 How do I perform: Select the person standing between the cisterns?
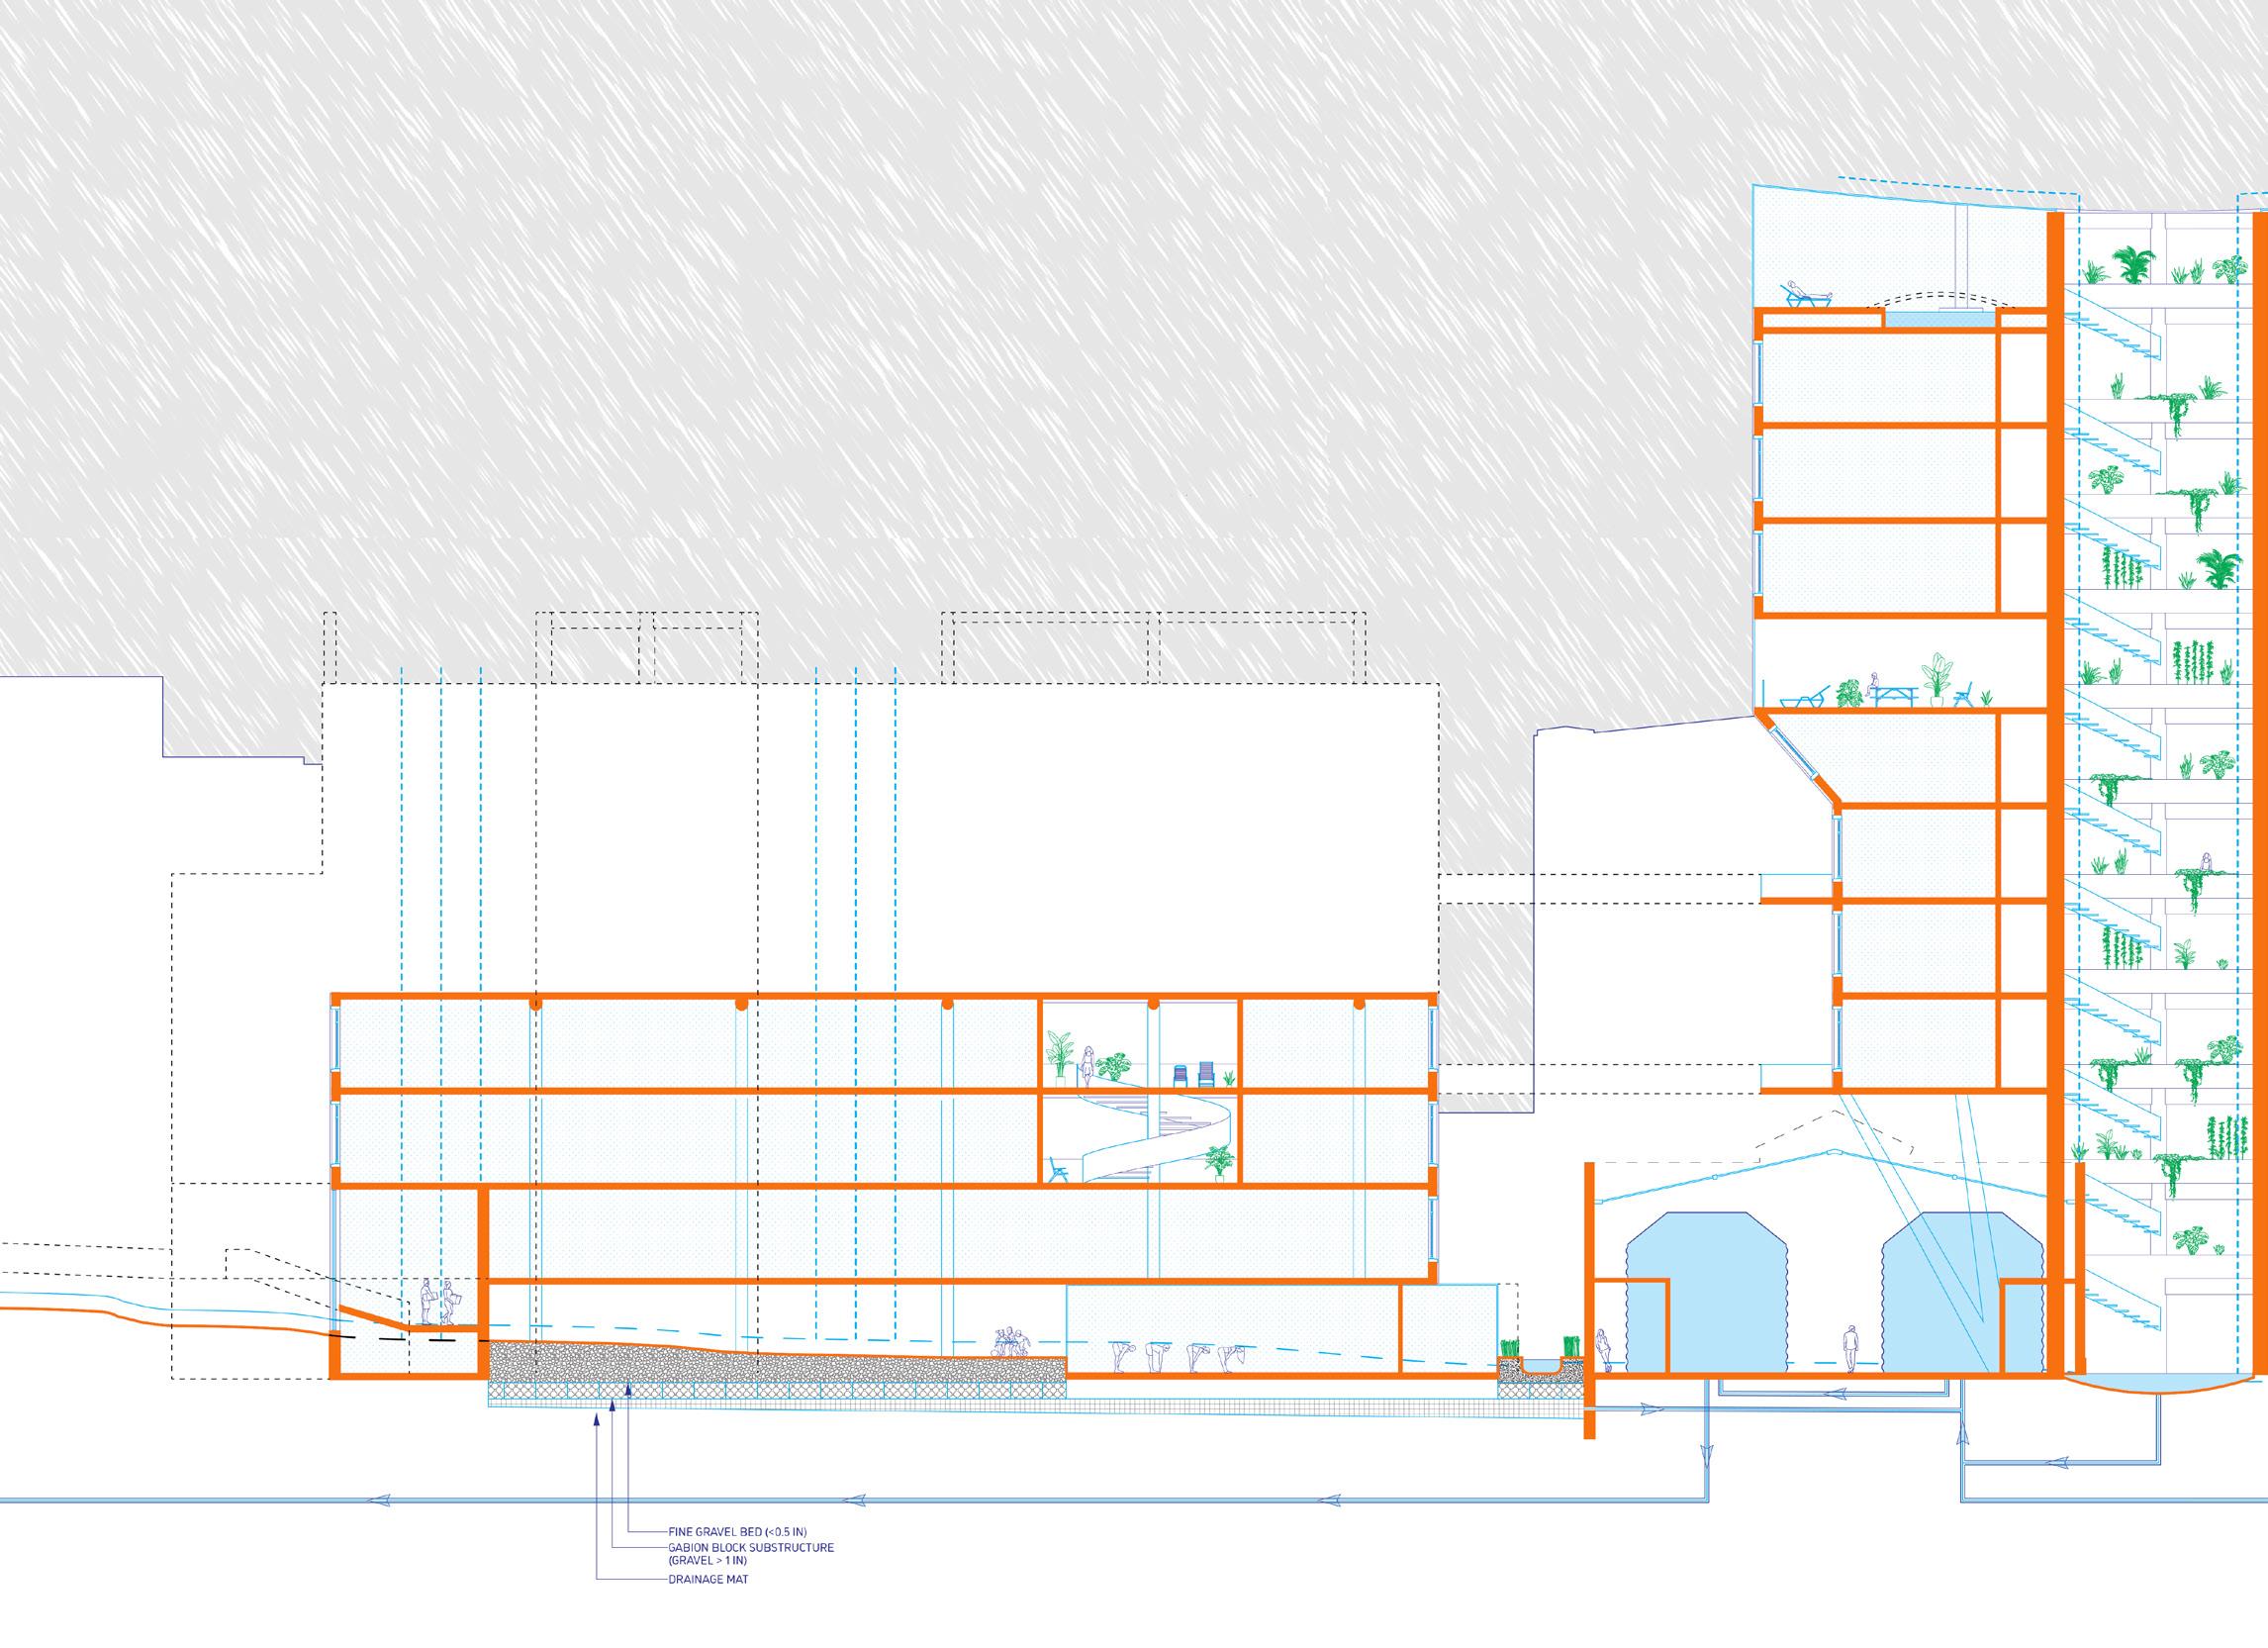pos(1851,1350)
